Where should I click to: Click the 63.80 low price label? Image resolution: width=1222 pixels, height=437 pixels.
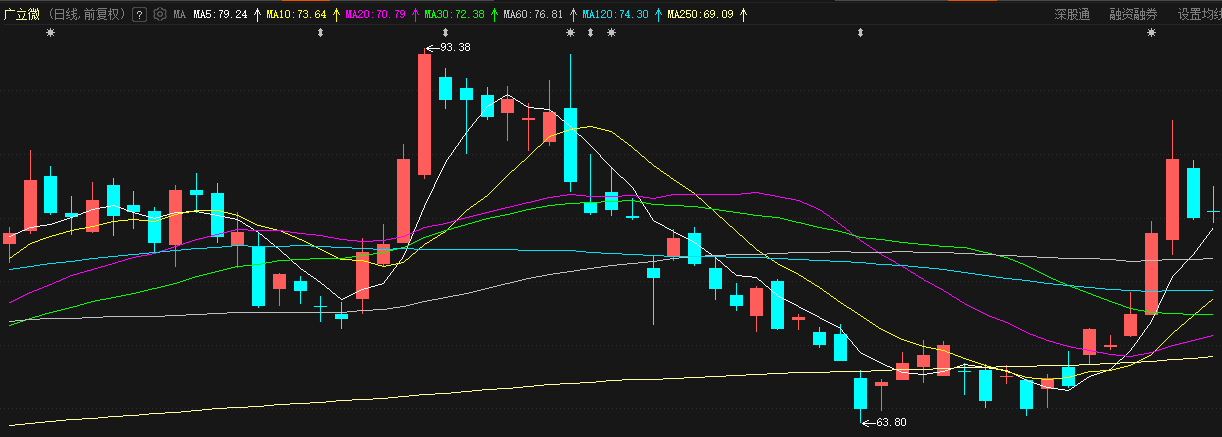click(891, 422)
